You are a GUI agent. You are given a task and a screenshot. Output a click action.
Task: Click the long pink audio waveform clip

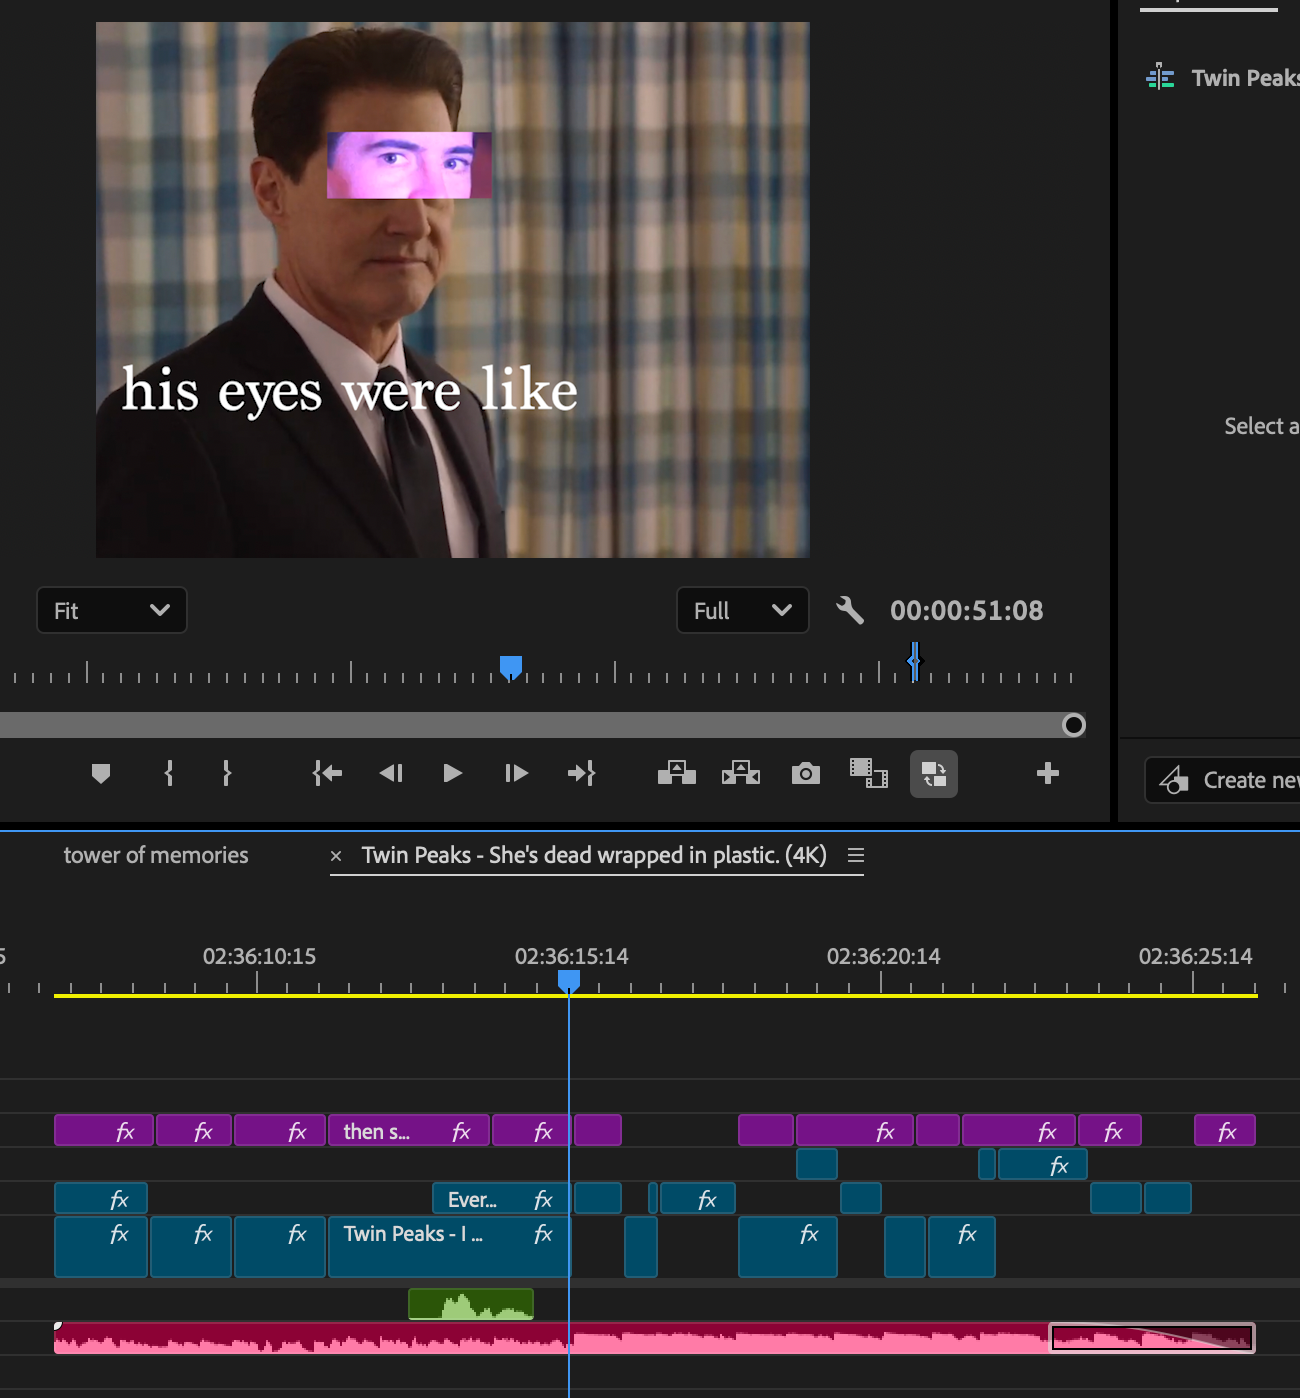click(x=550, y=1338)
